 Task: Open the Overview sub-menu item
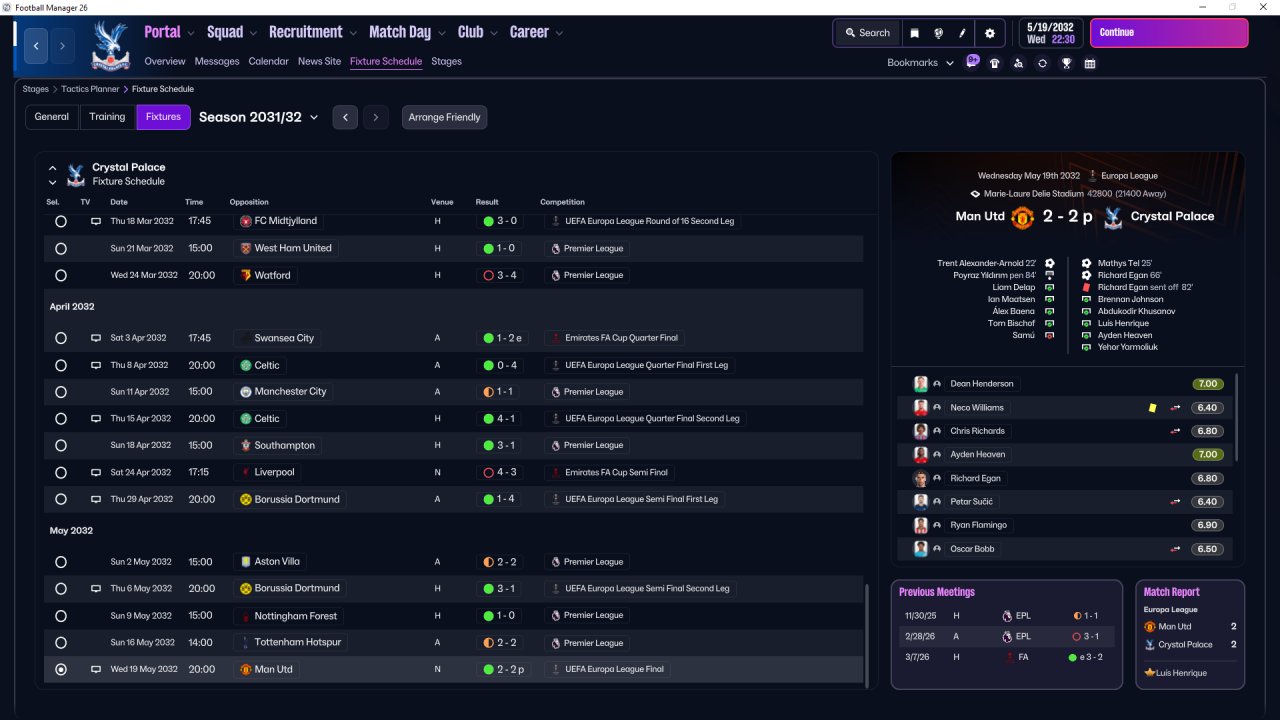click(165, 61)
